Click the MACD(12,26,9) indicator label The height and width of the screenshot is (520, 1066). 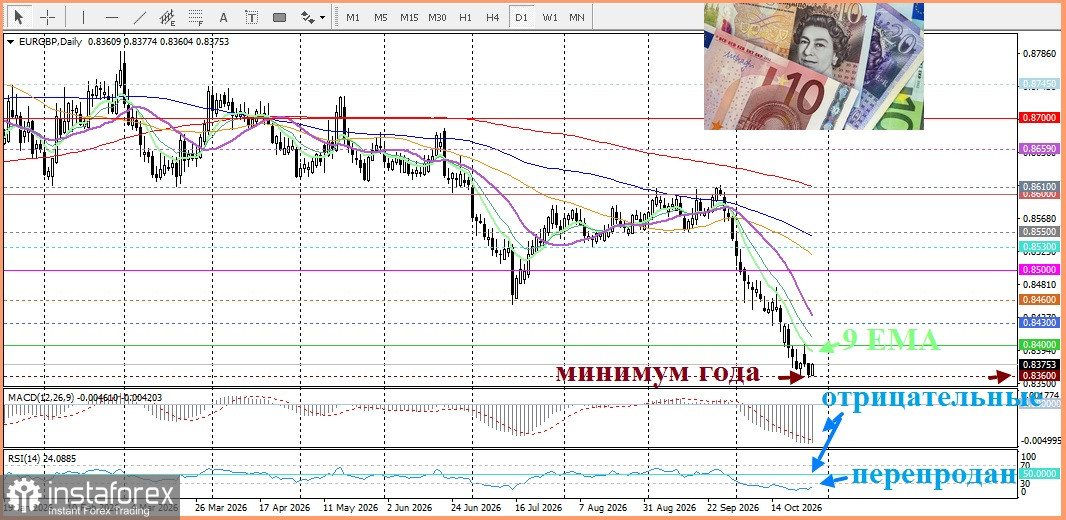(40, 397)
